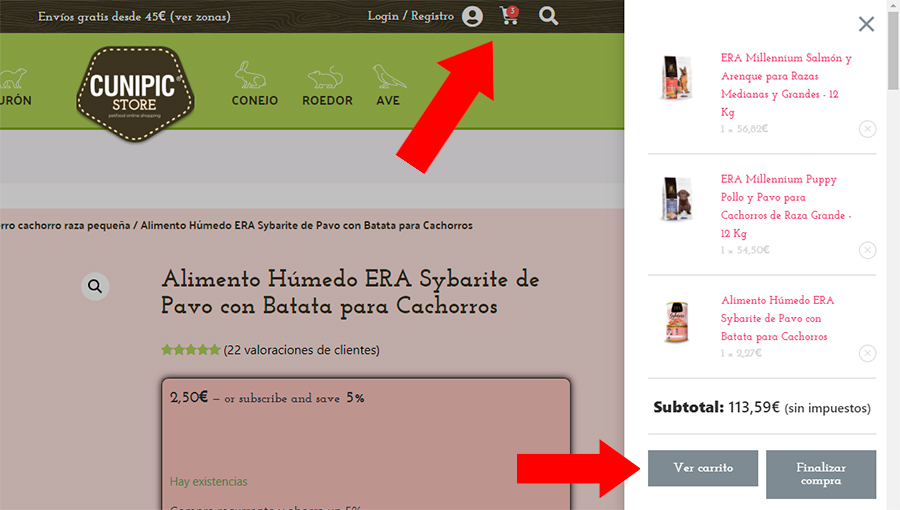Open ERA Millennium Puppy Pollo y Pavo link
This screenshot has width=900, height=510.
pos(786,206)
